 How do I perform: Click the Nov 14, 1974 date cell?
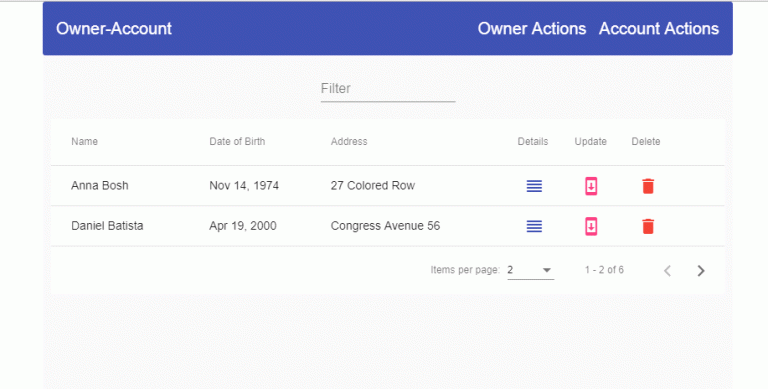click(x=244, y=186)
